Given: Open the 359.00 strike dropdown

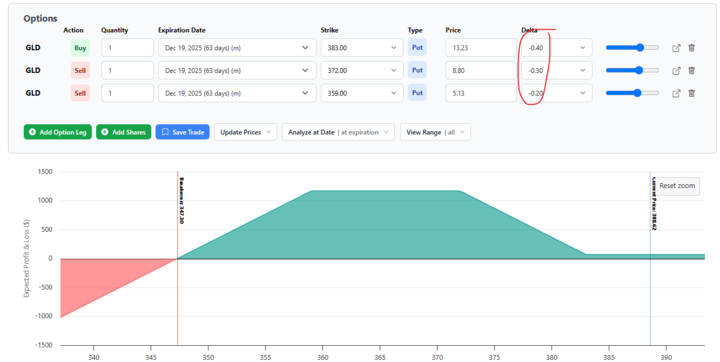Looking at the screenshot, I should coord(362,93).
